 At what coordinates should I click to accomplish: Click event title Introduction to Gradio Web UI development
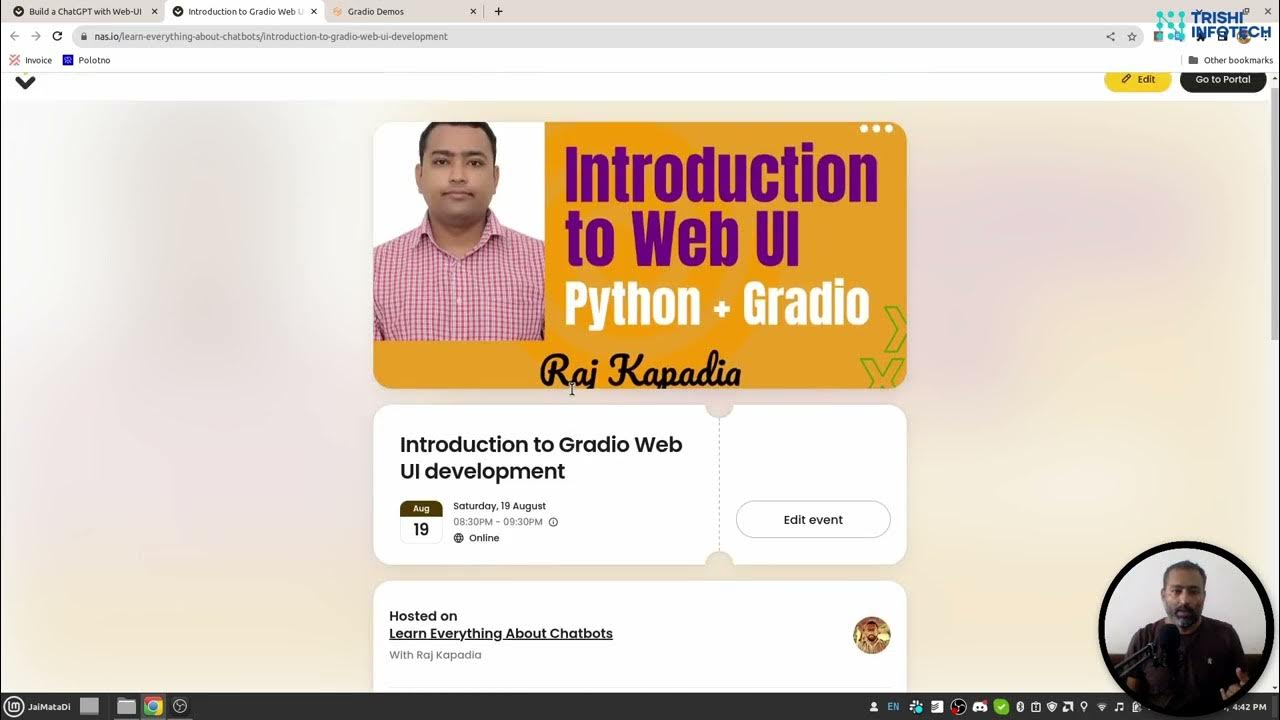(541, 457)
